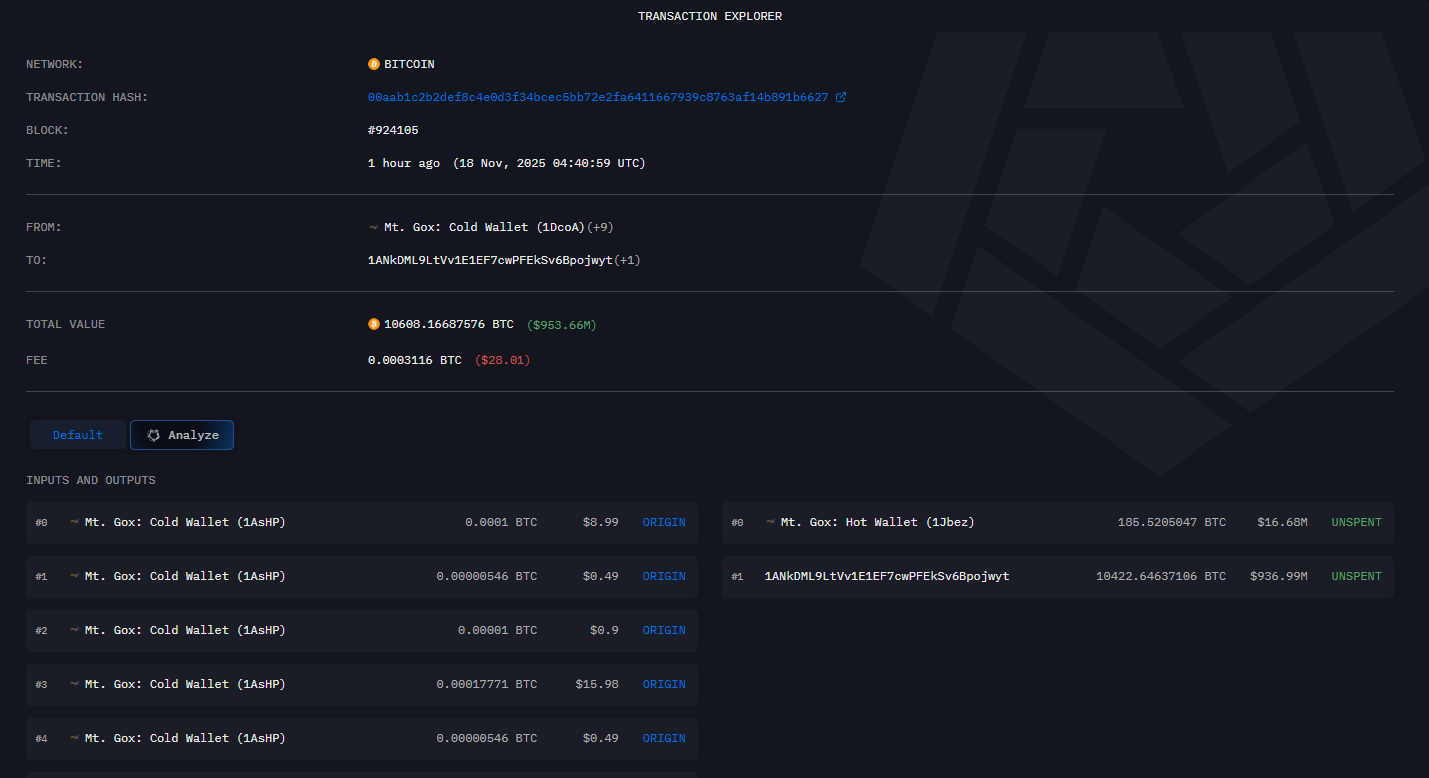Image resolution: width=1429 pixels, height=778 pixels.
Task: Expand the (+1) additional recipient addresses
Action: point(626,259)
